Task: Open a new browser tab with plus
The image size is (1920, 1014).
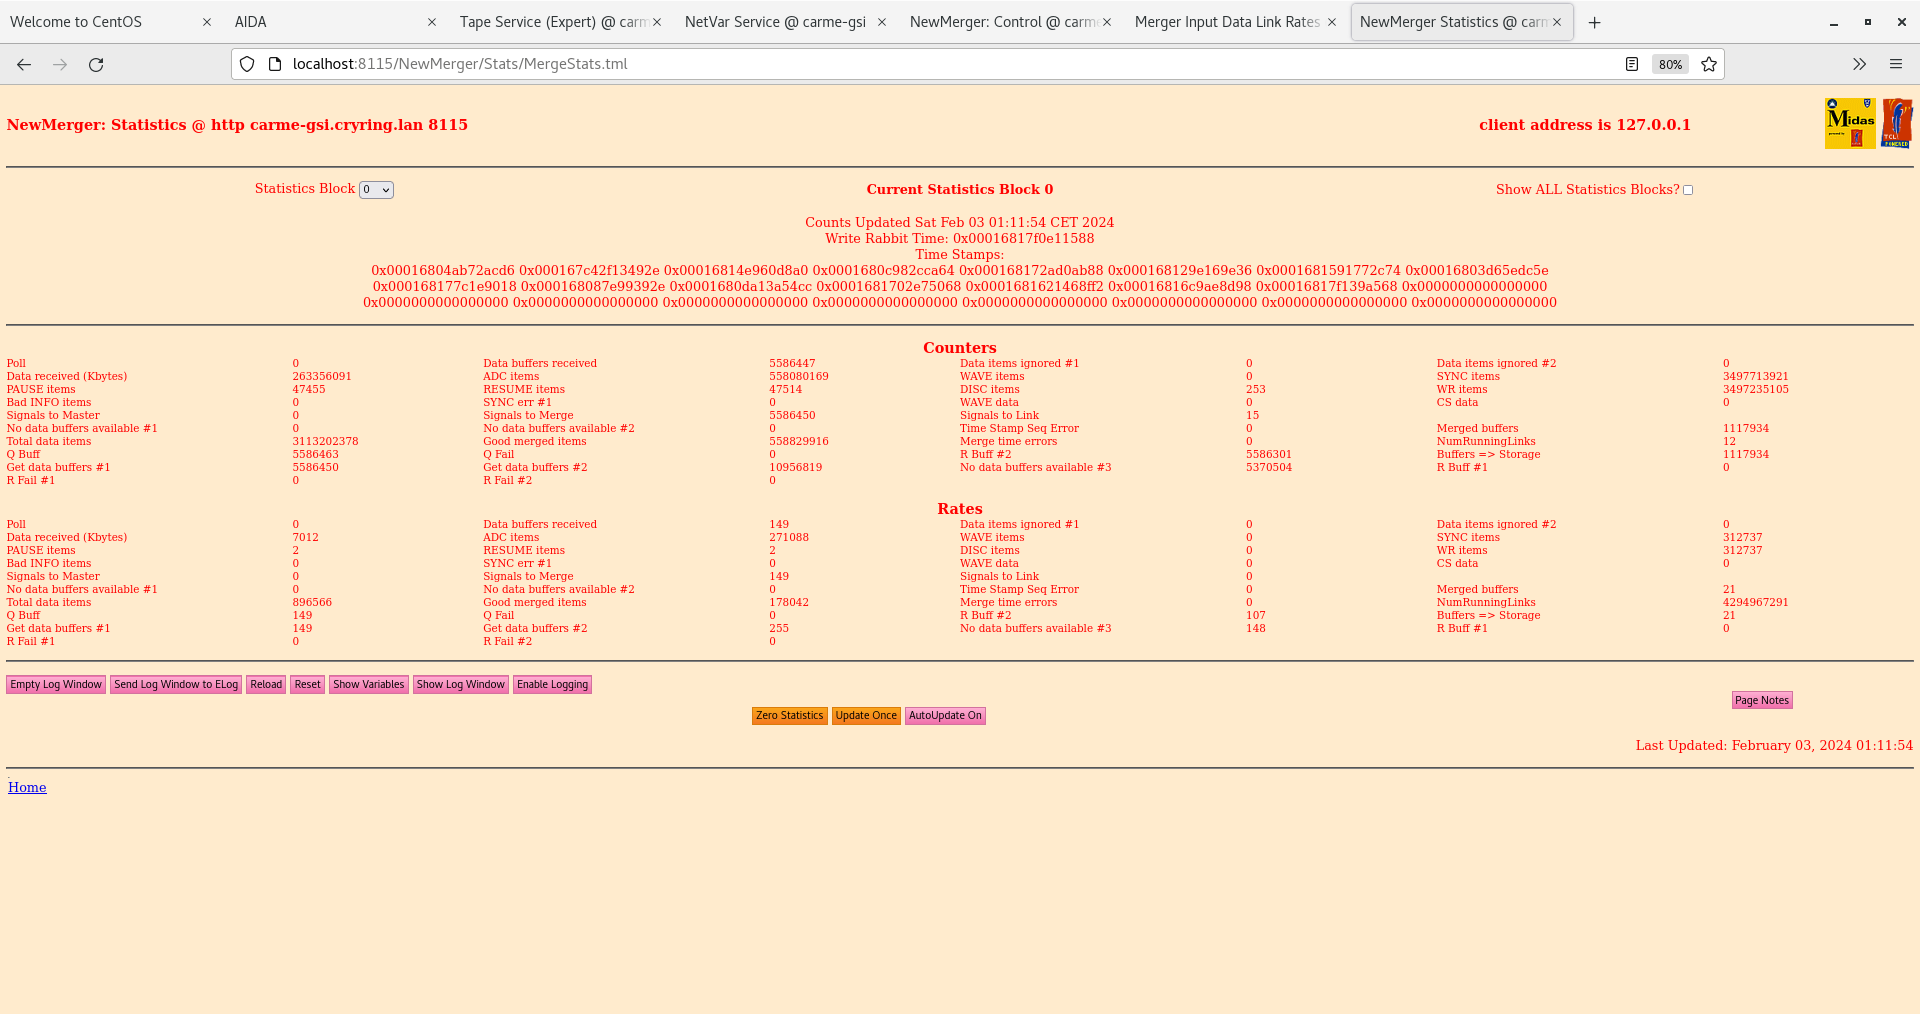Action: click(x=1595, y=22)
